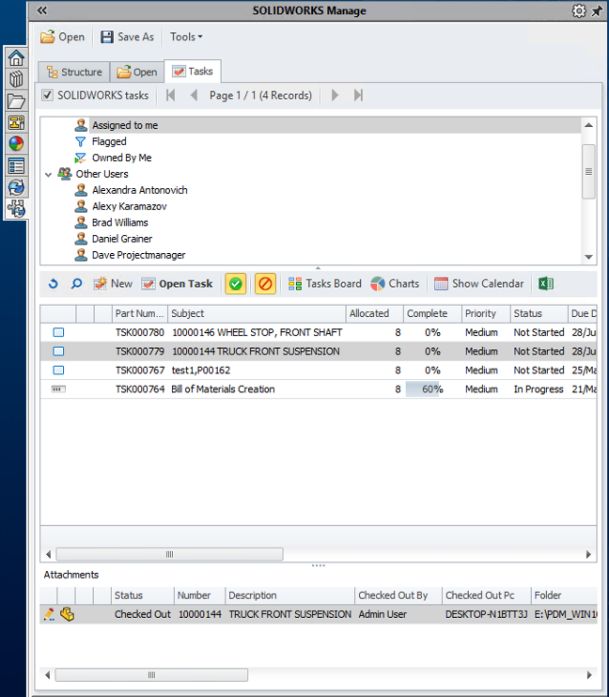Viewport: 609px width, 697px height.
Task: Click task grid scroll-left arrow
Action: tap(48, 554)
